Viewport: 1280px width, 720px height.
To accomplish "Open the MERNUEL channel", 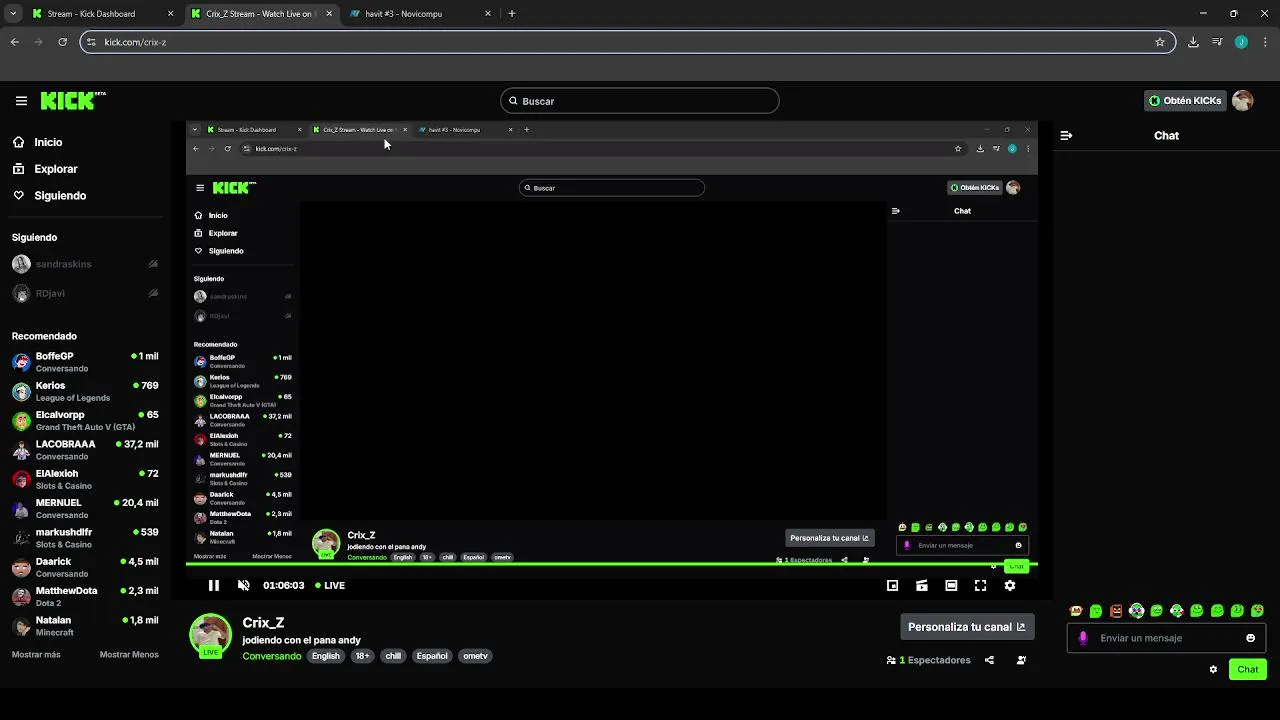I will (85, 508).
